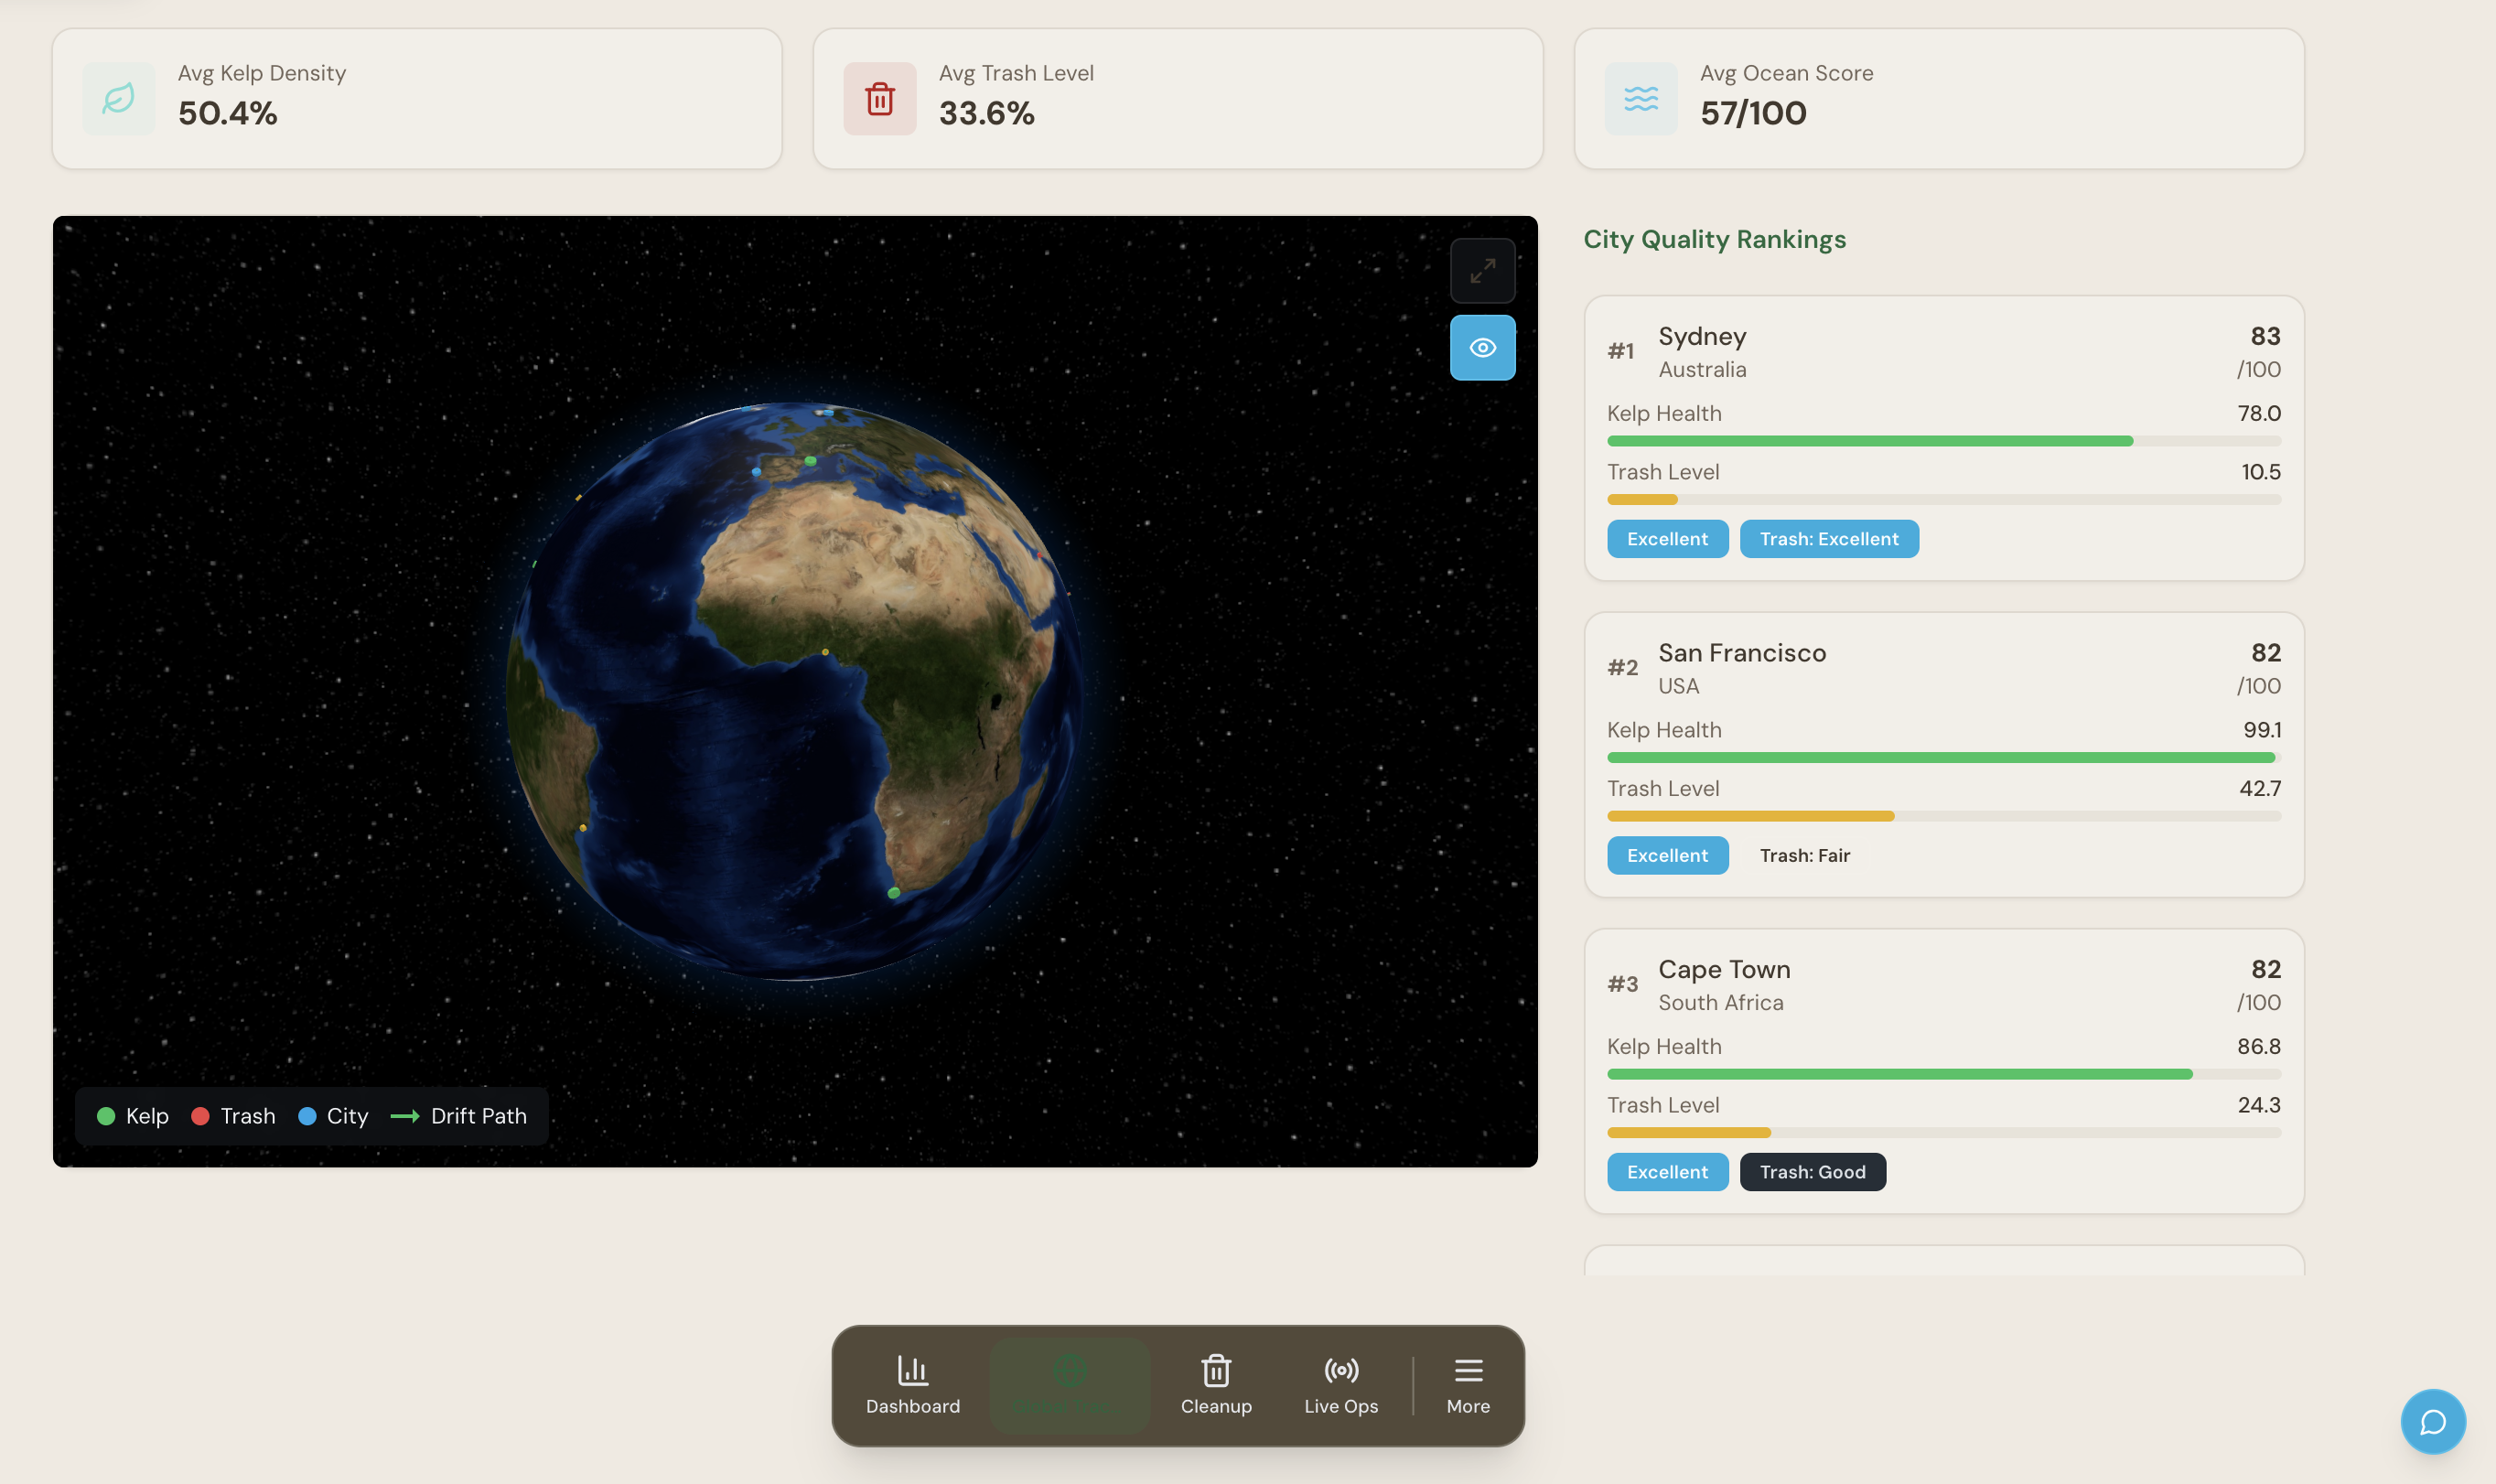Click the Avg Trash Level trash icon

click(879, 99)
